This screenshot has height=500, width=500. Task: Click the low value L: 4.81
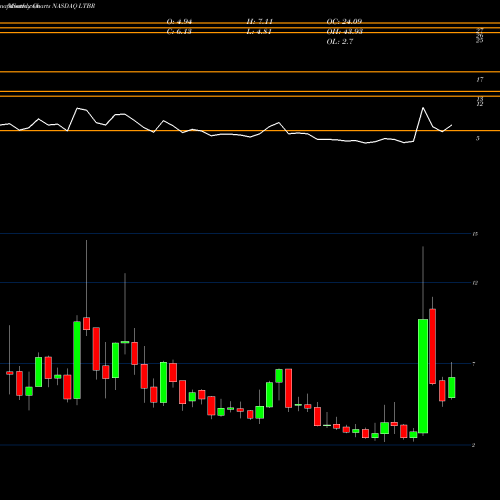click(x=259, y=32)
